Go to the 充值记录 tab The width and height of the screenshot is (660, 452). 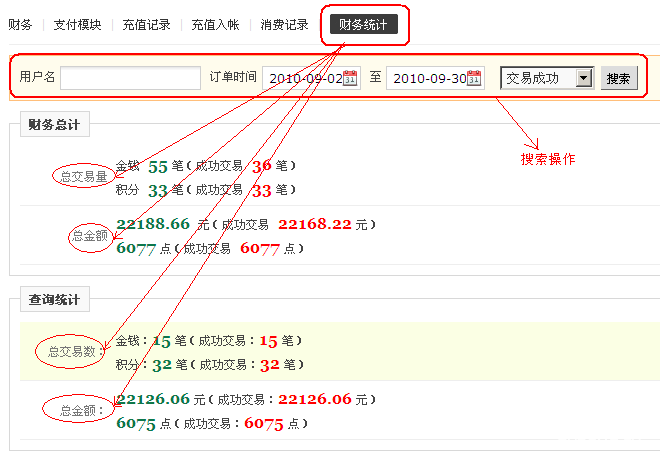tap(146, 25)
